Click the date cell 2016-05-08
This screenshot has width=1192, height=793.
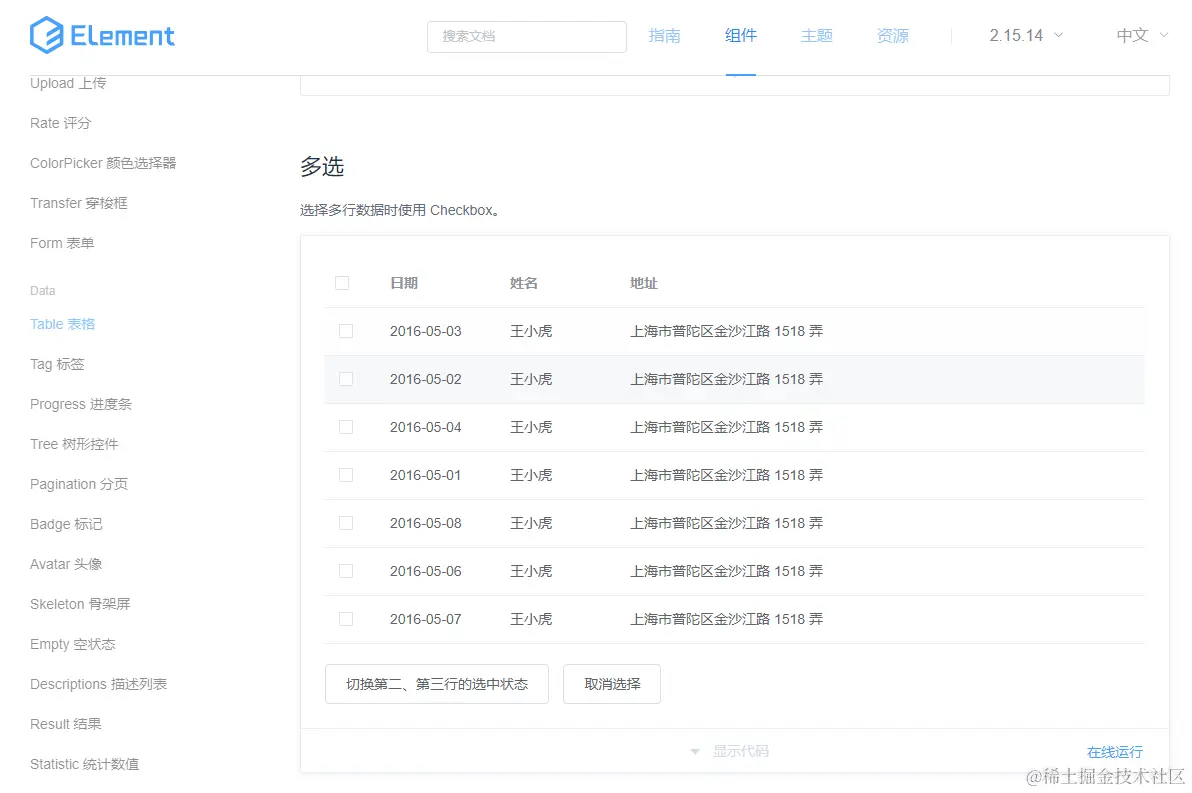point(426,522)
